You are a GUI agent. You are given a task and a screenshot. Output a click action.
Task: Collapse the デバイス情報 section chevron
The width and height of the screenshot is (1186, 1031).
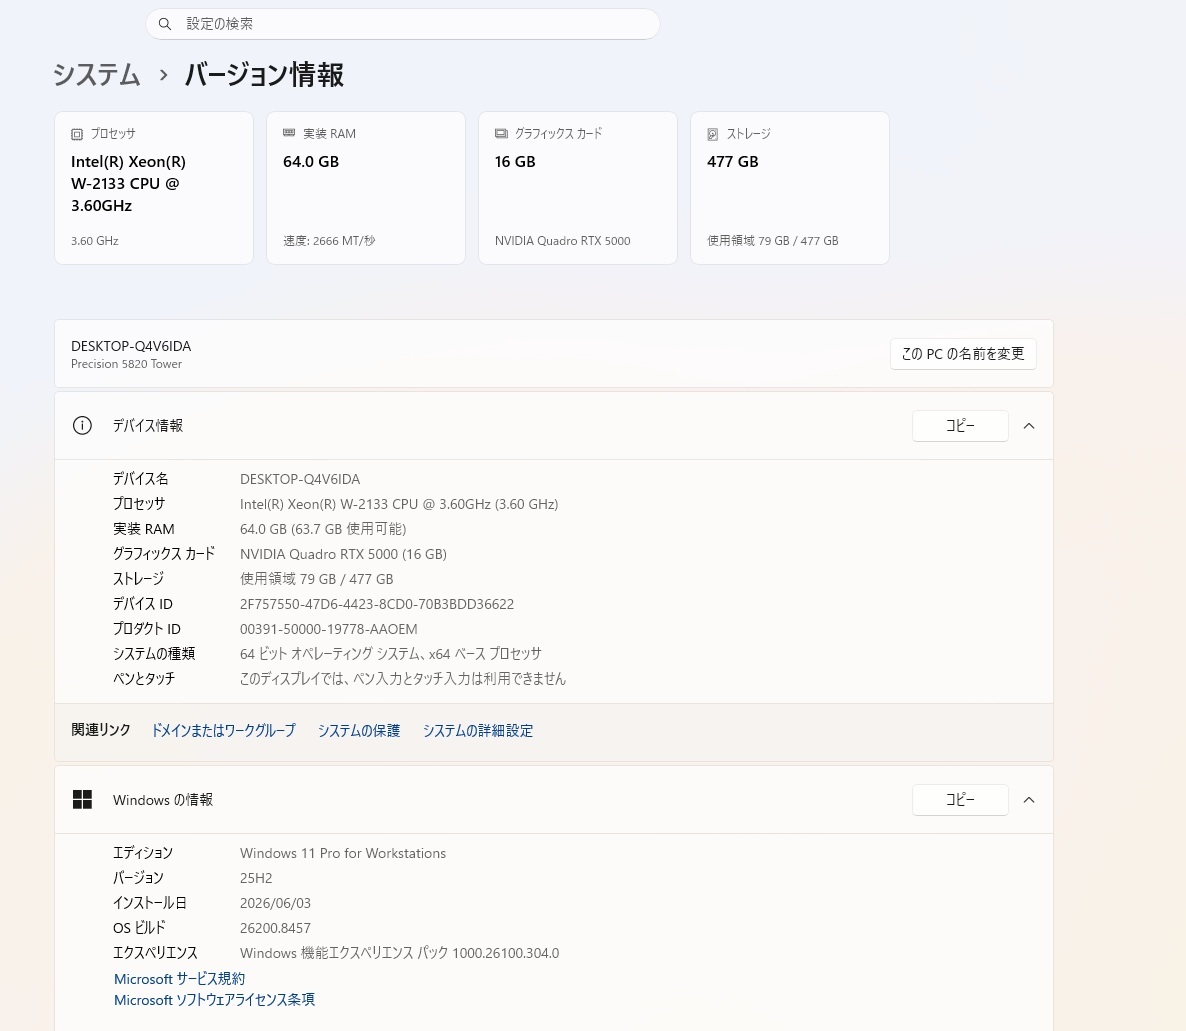(1029, 426)
